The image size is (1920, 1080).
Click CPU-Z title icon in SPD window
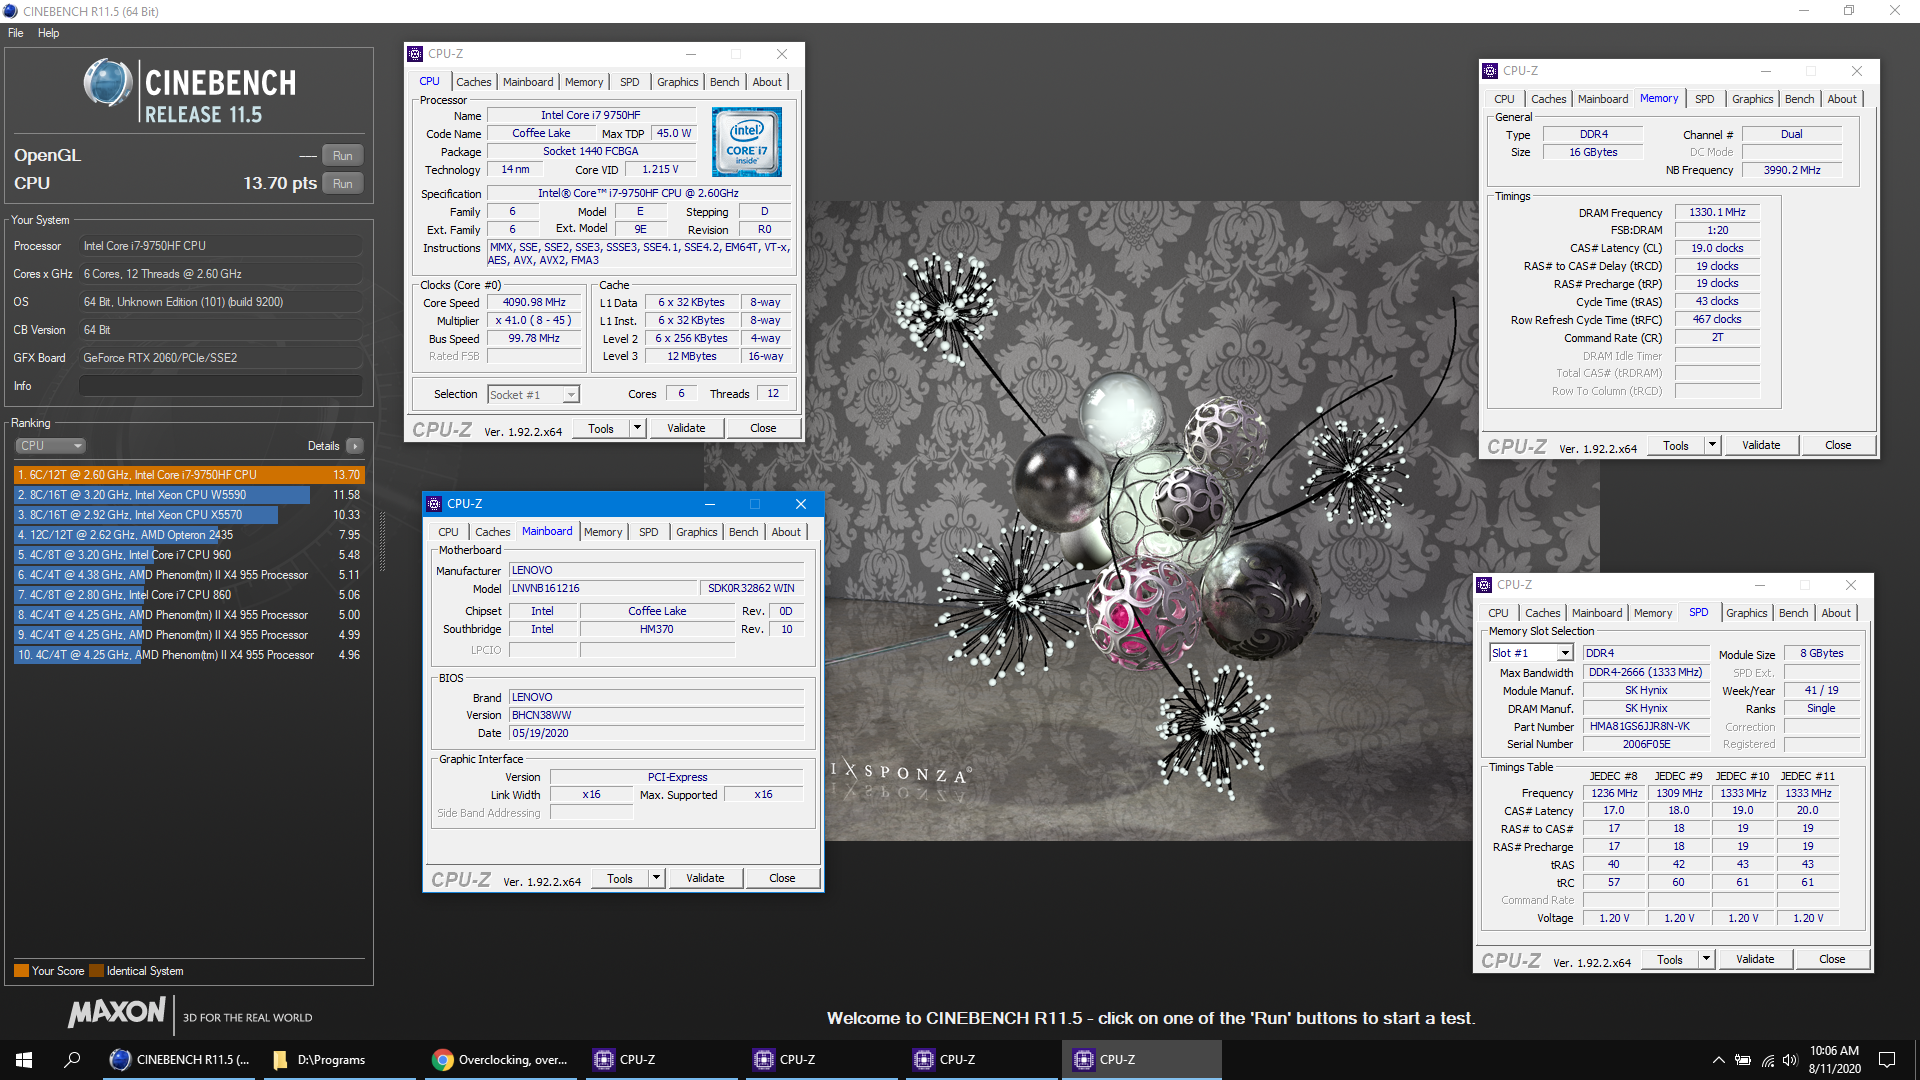point(1484,585)
